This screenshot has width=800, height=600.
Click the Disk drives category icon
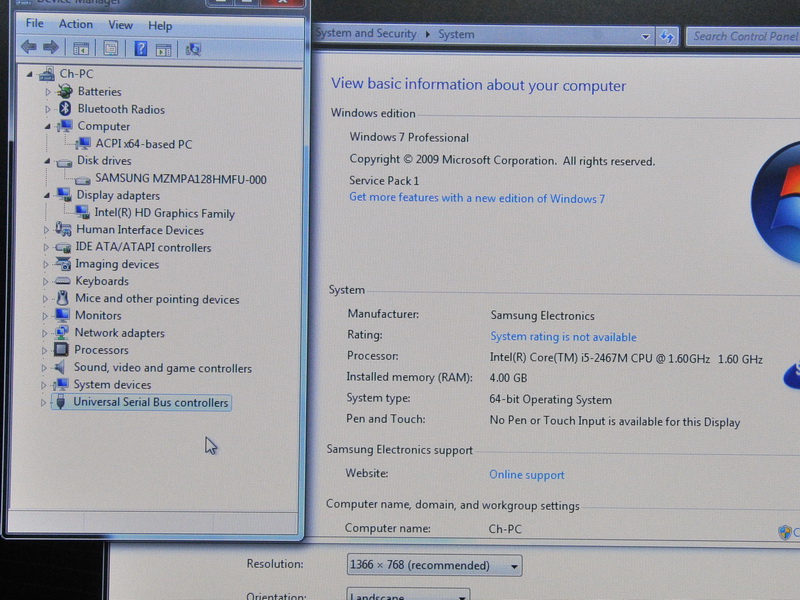[x=64, y=162]
